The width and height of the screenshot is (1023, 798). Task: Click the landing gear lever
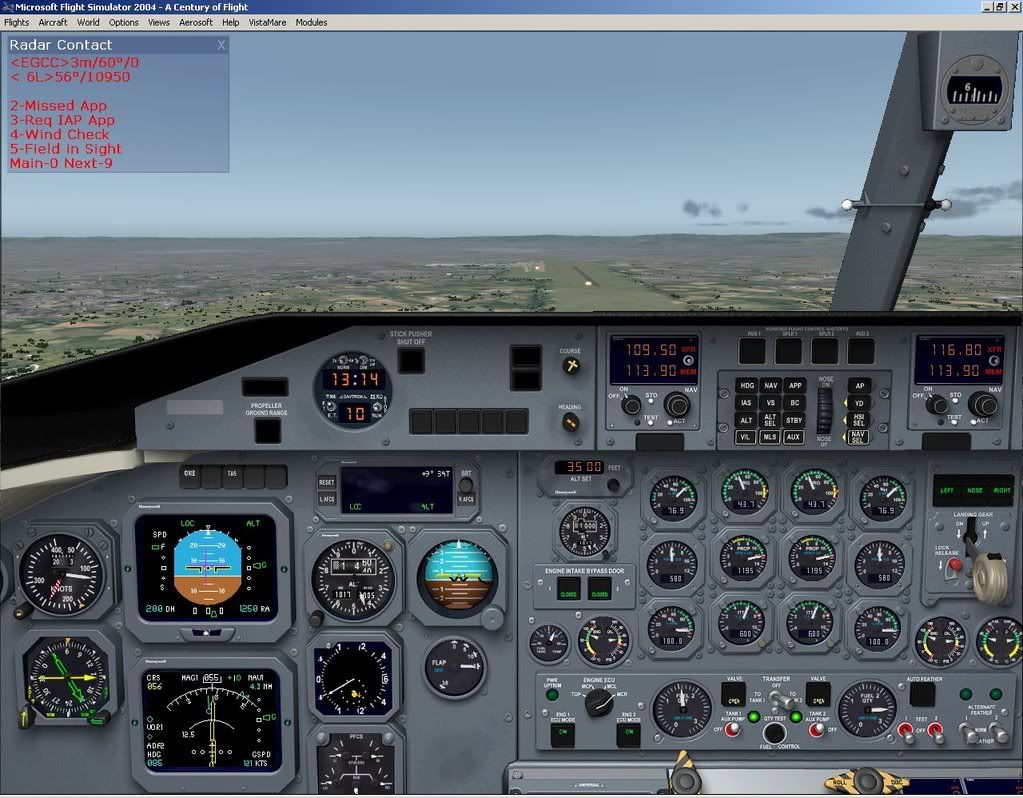(986, 571)
